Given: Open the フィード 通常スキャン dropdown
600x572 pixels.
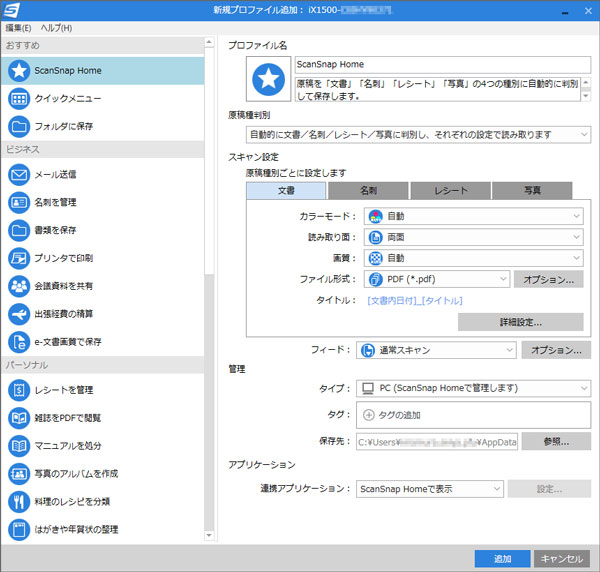Looking at the screenshot, I should (x=436, y=350).
